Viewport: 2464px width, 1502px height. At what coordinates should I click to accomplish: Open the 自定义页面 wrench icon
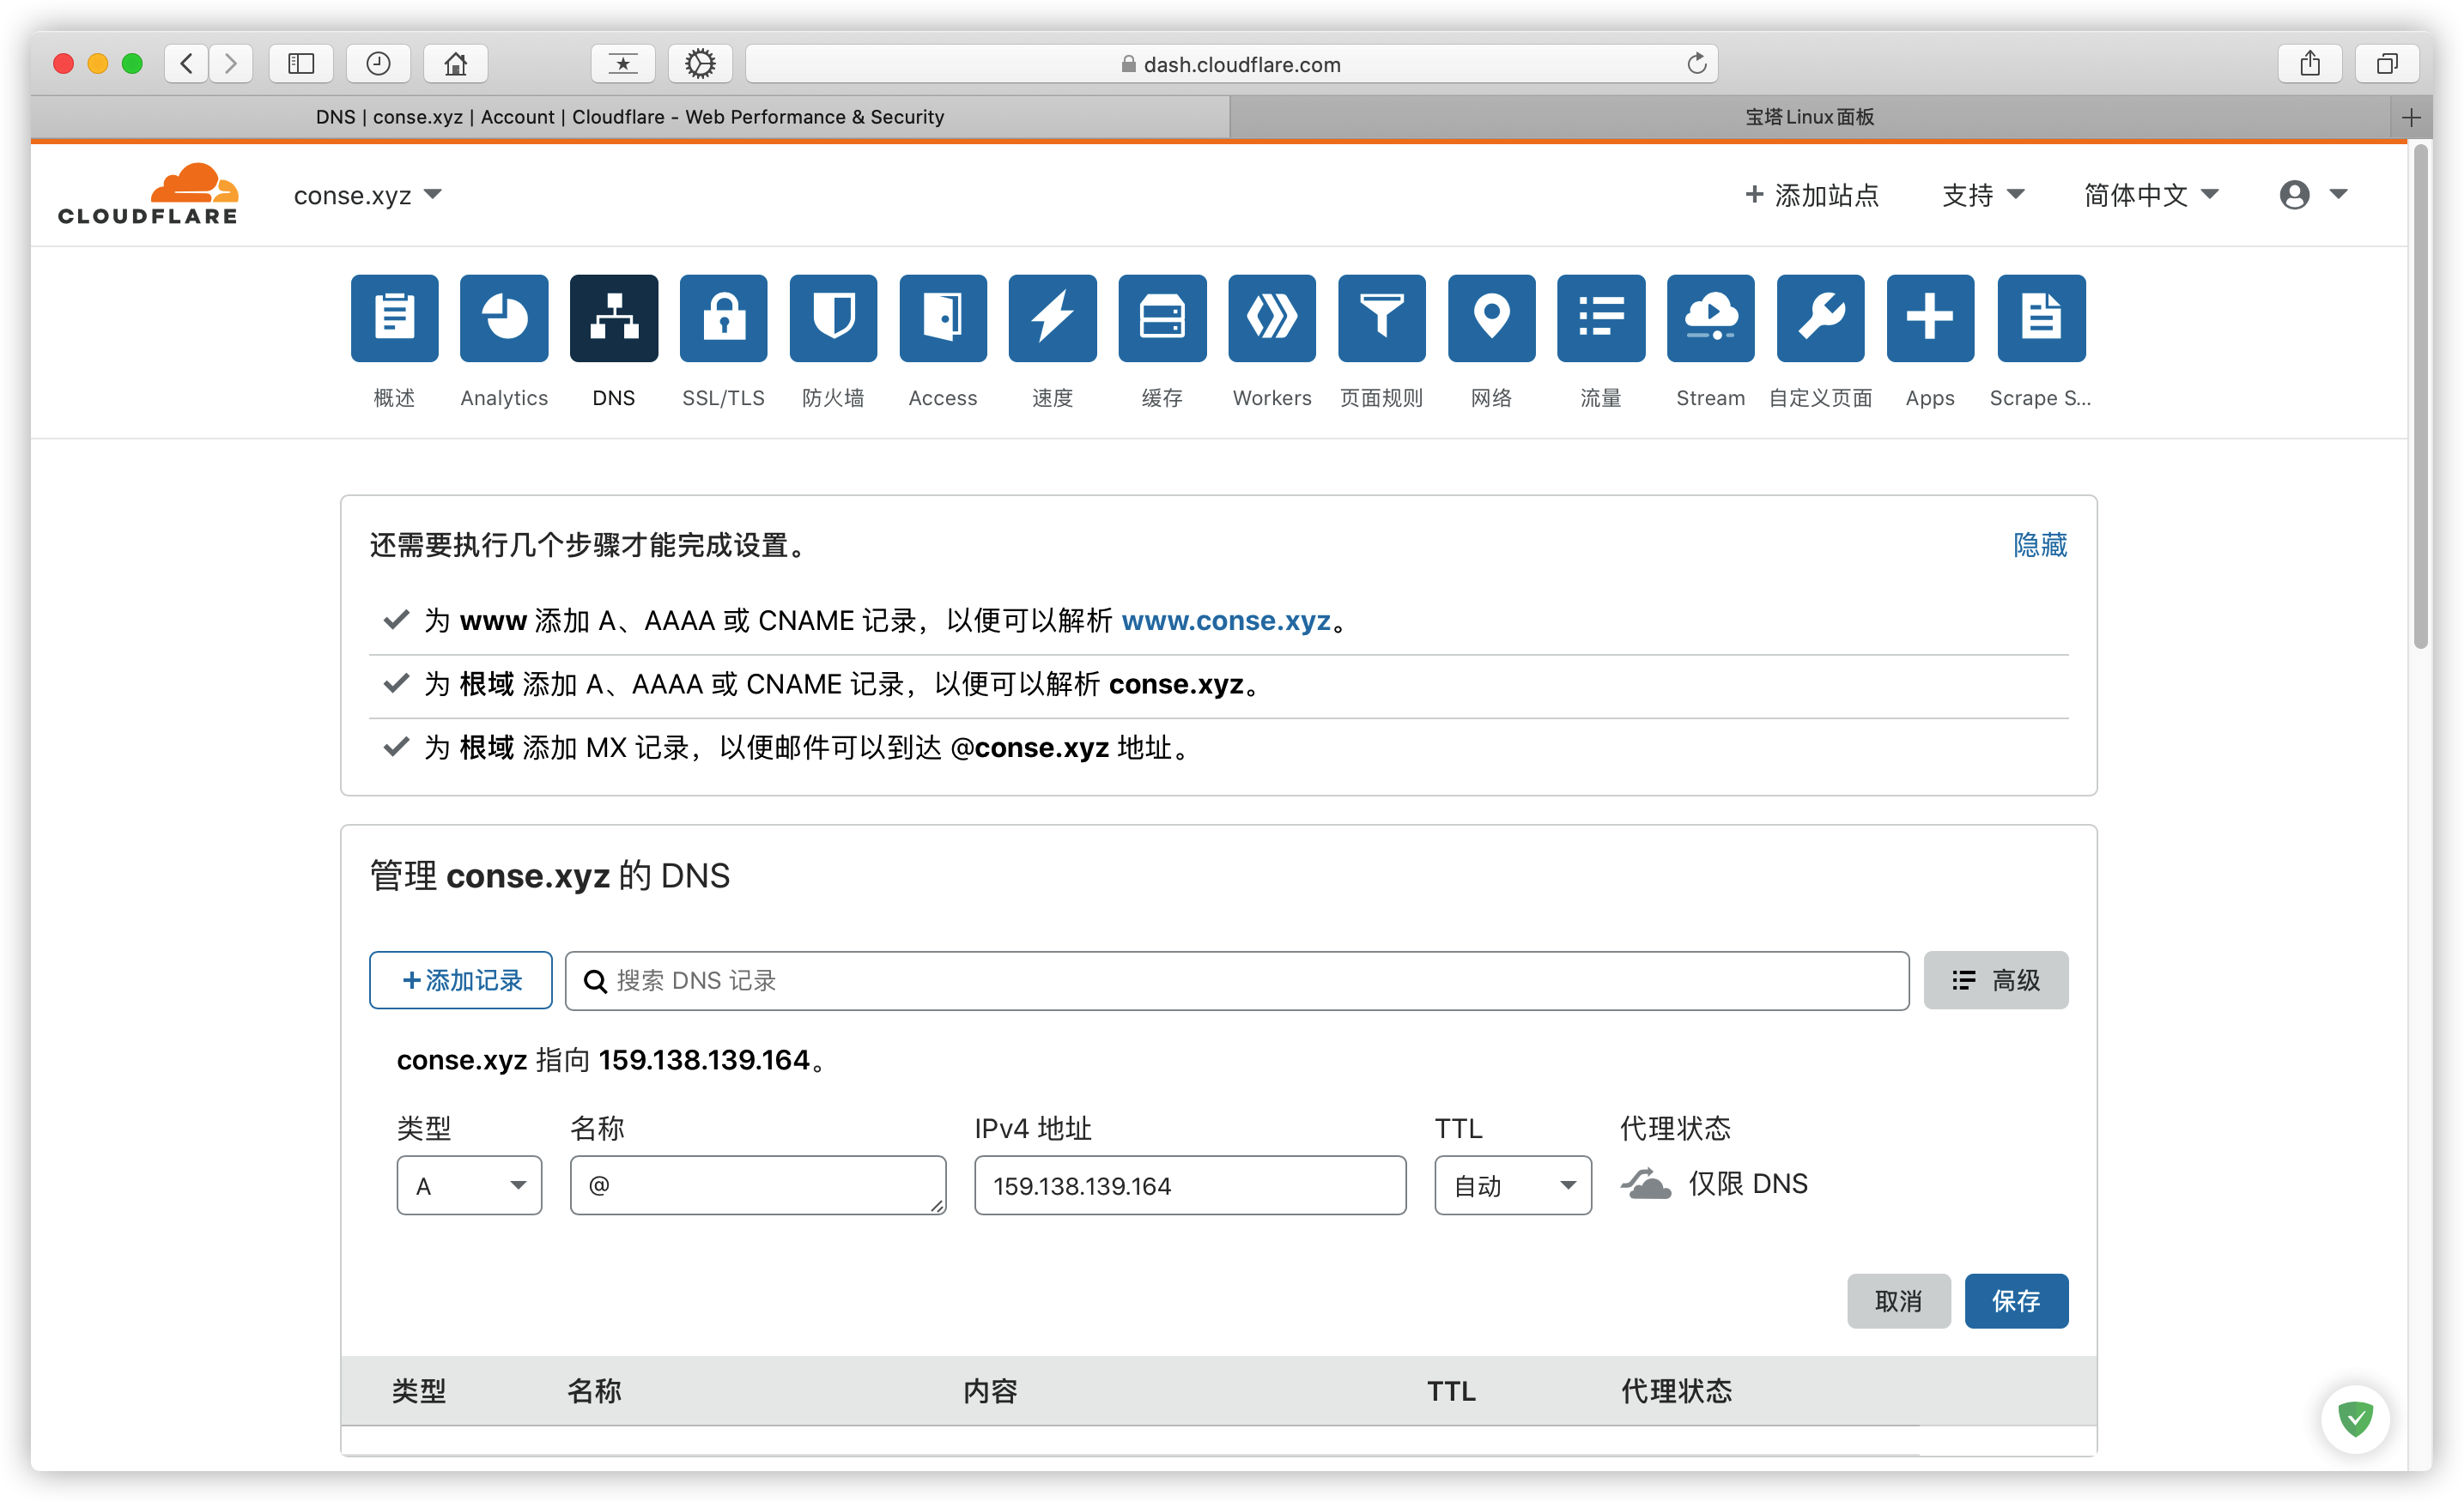1820,318
